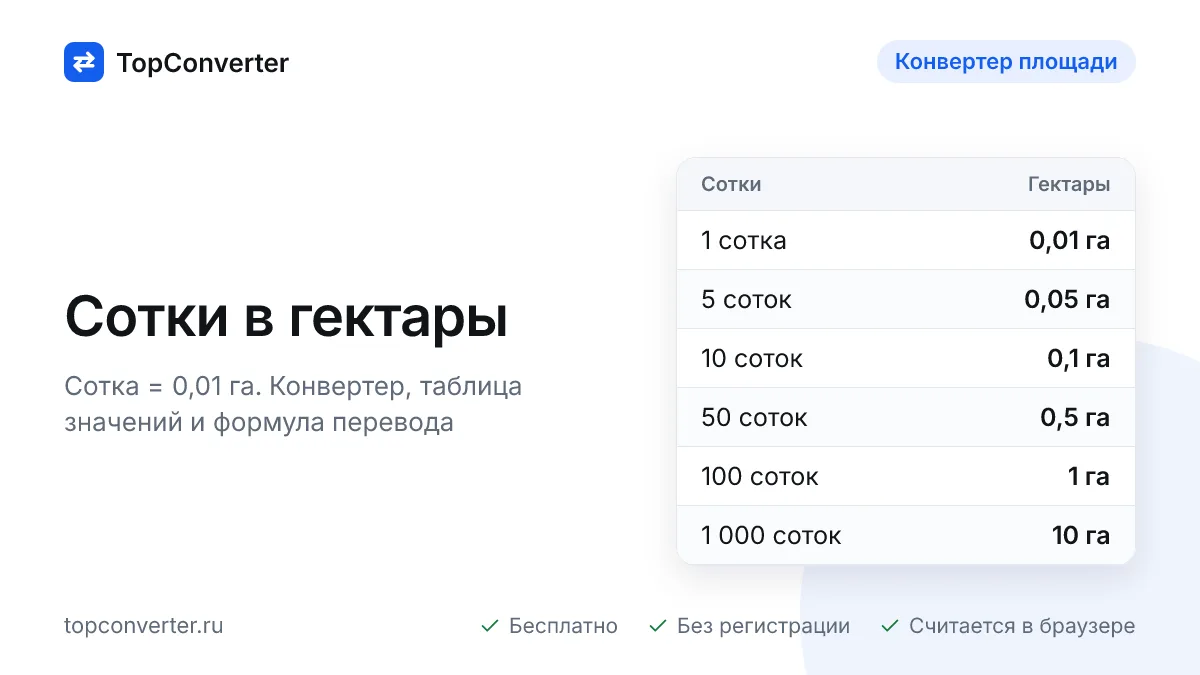Select the 10 соток cell
The width and height of the screenshot is (1200, 675).
[752, 359]
